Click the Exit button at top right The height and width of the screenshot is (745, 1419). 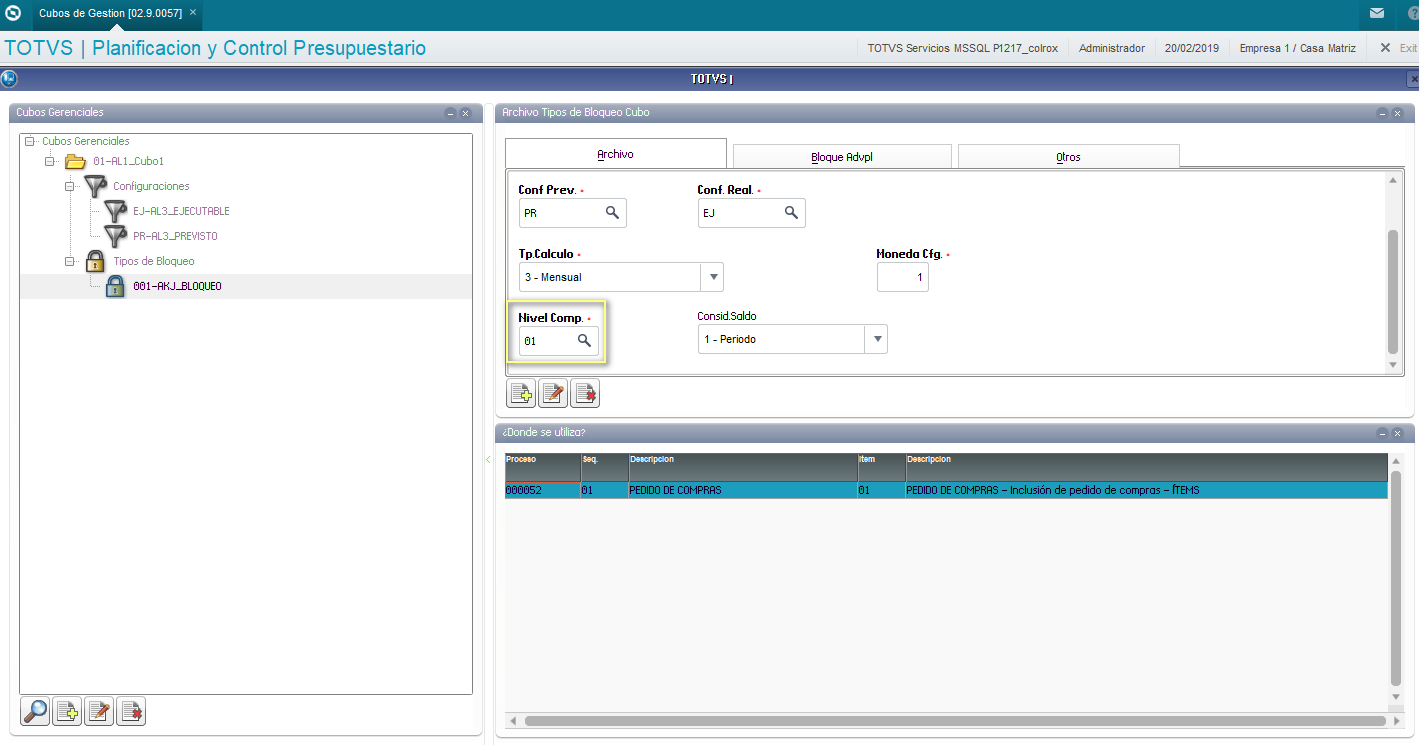[x=1398, y=48]
